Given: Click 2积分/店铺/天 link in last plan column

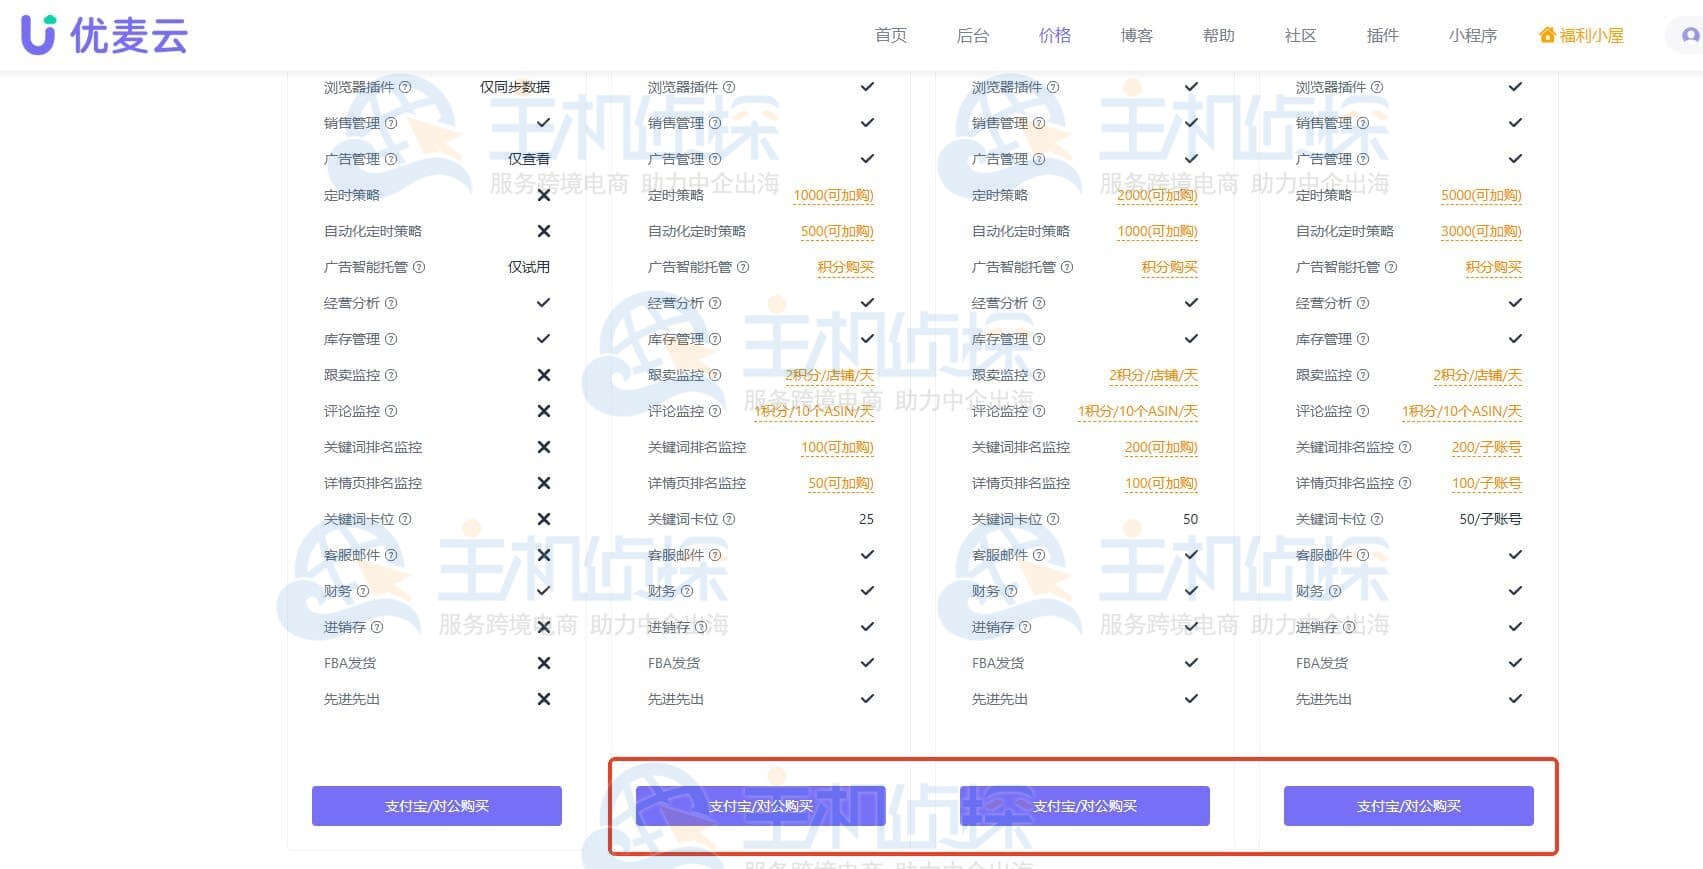Looking at the screenshot, I should click(x=1478, y=375).
